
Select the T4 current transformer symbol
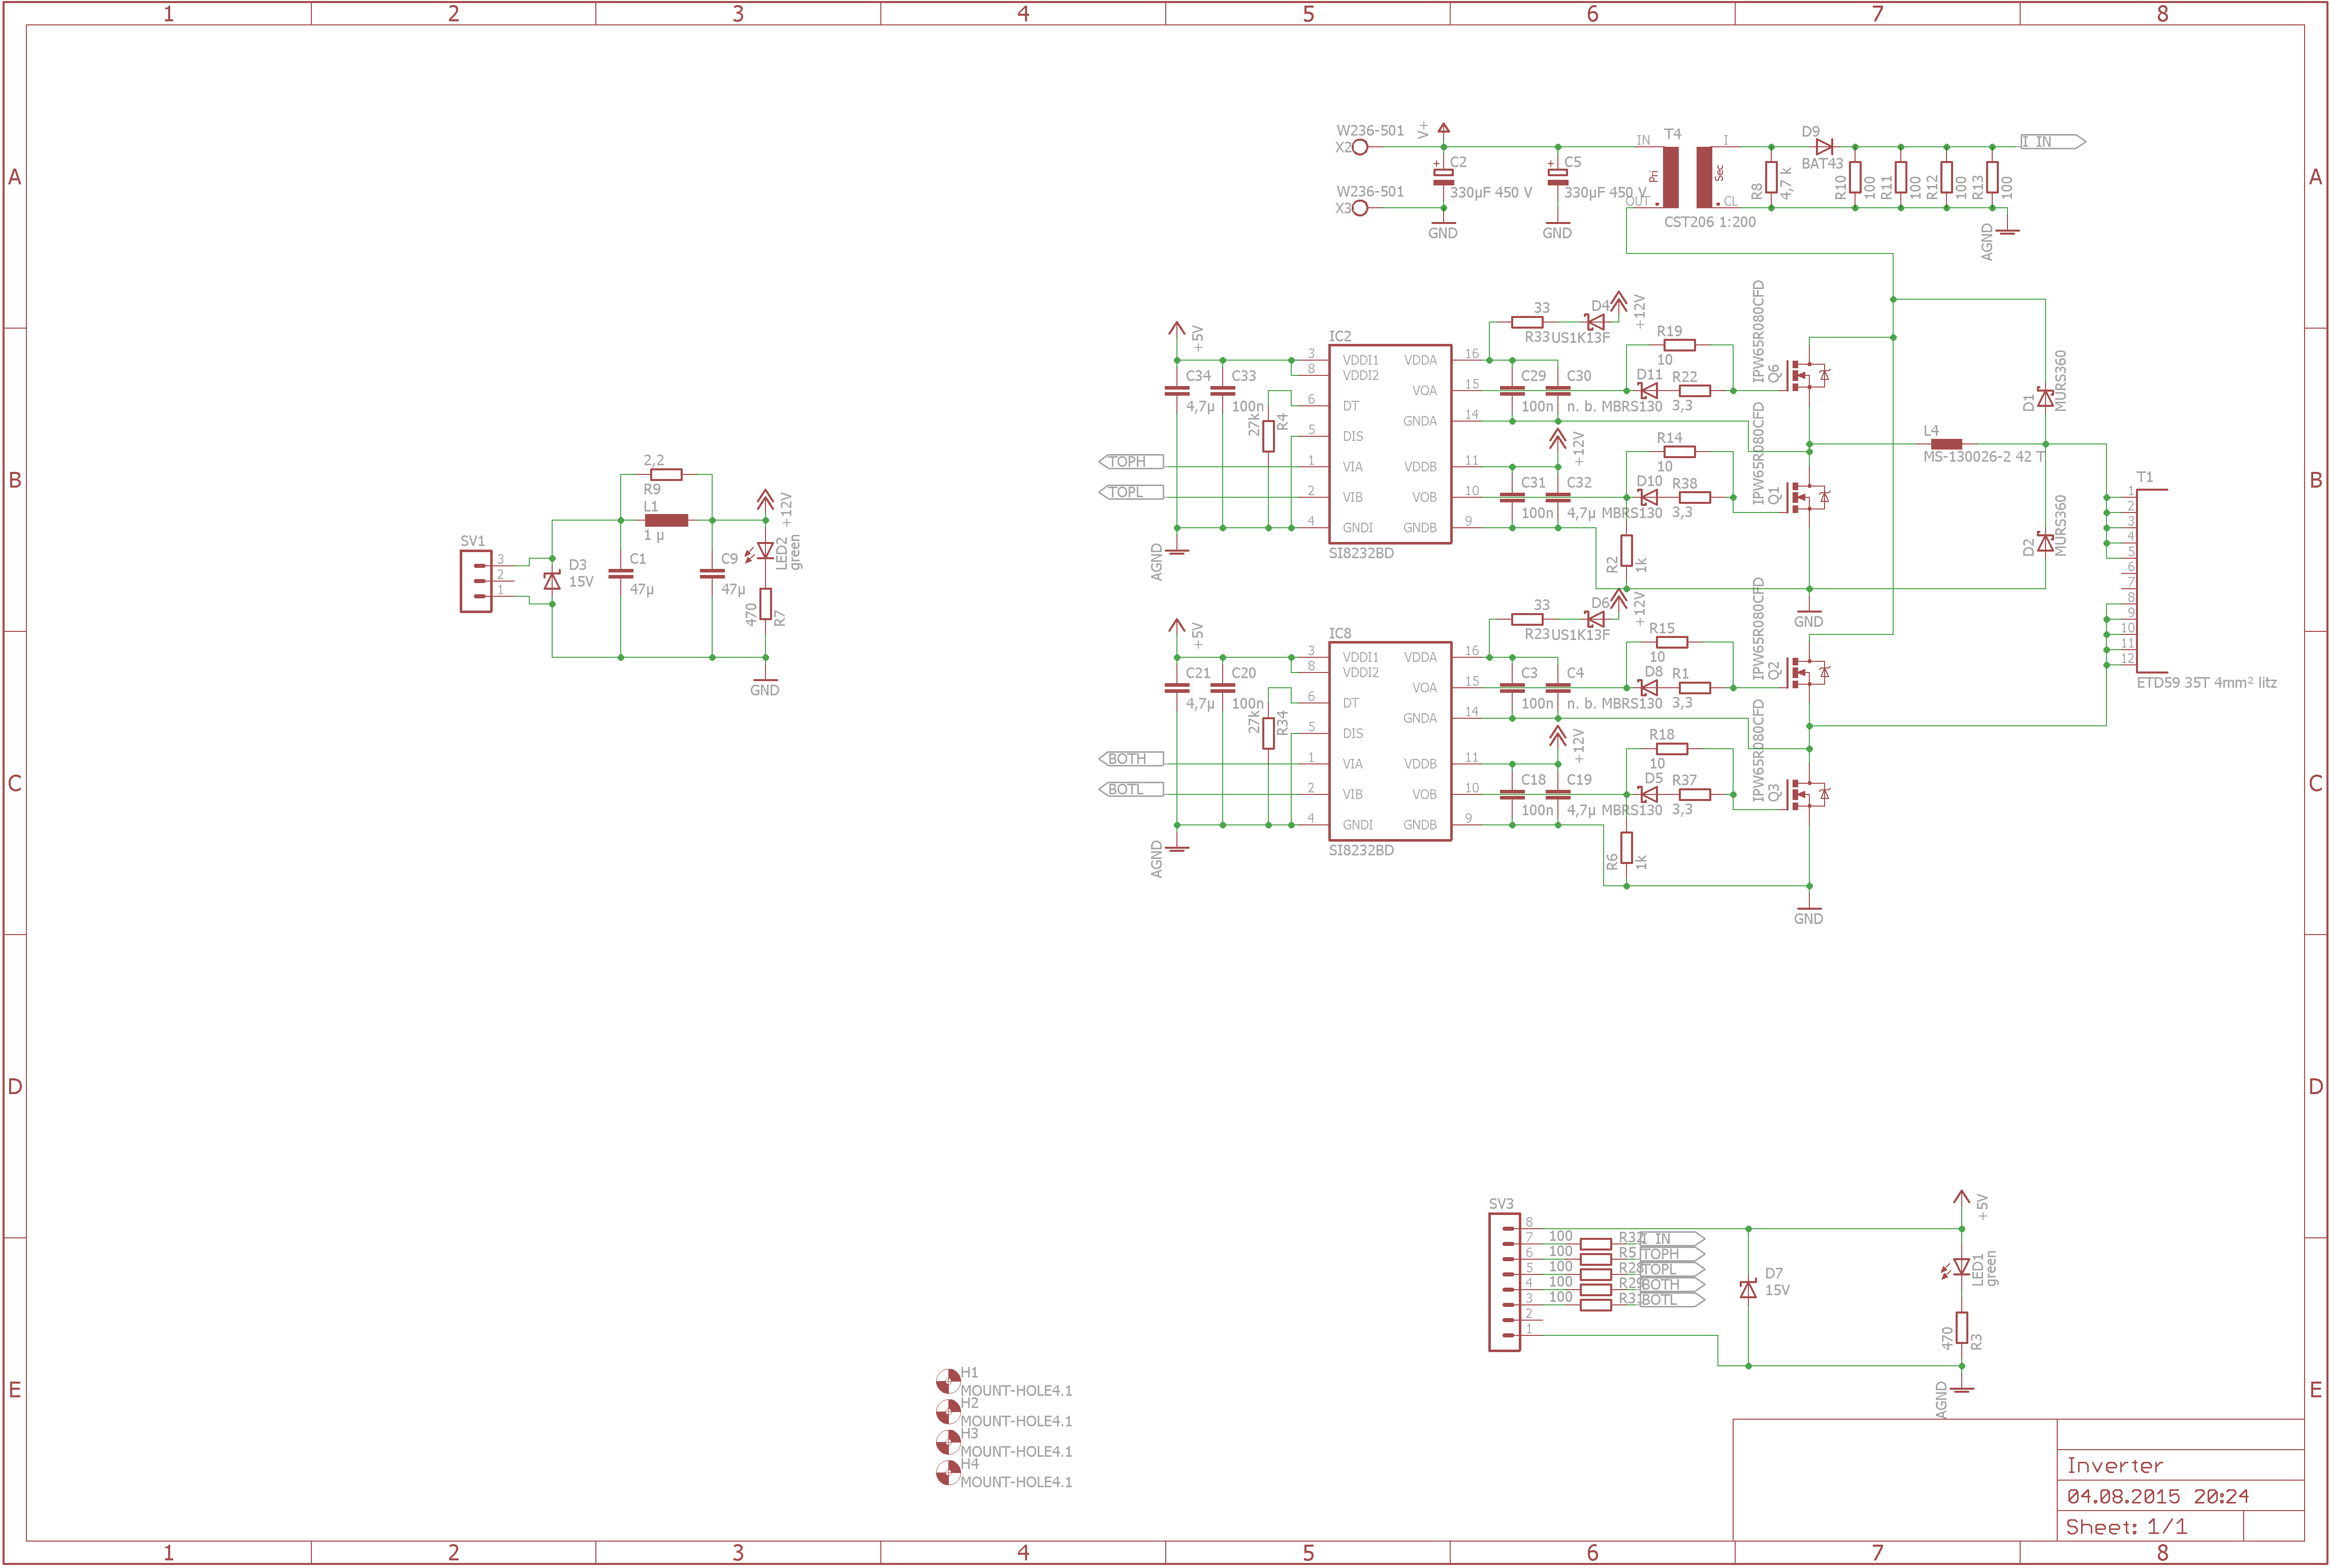point(1687,177)
